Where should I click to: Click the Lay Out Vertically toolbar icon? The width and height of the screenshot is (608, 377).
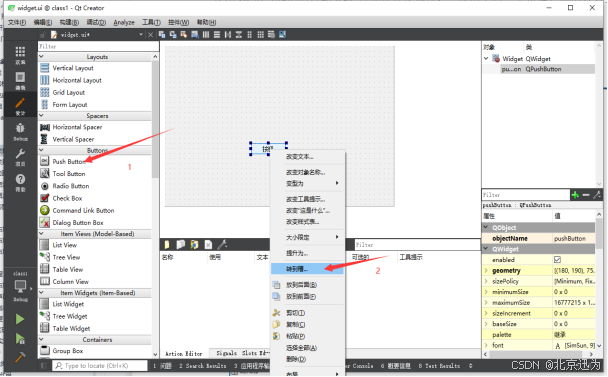pos(217,35)
